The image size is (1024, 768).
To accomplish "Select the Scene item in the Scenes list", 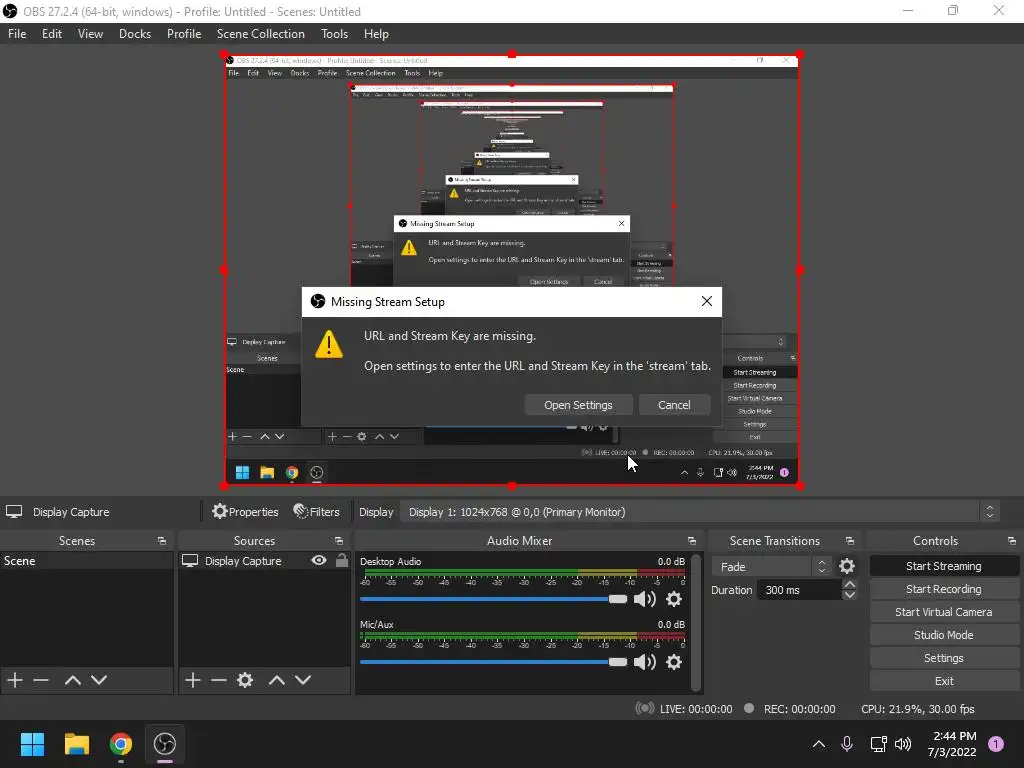I will tap(86, 561).
